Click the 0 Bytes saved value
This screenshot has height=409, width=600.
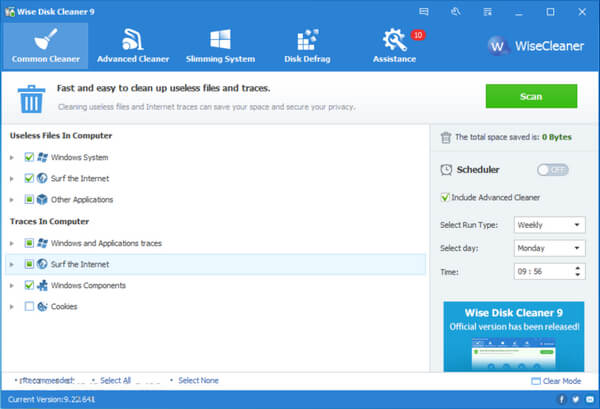557,137
